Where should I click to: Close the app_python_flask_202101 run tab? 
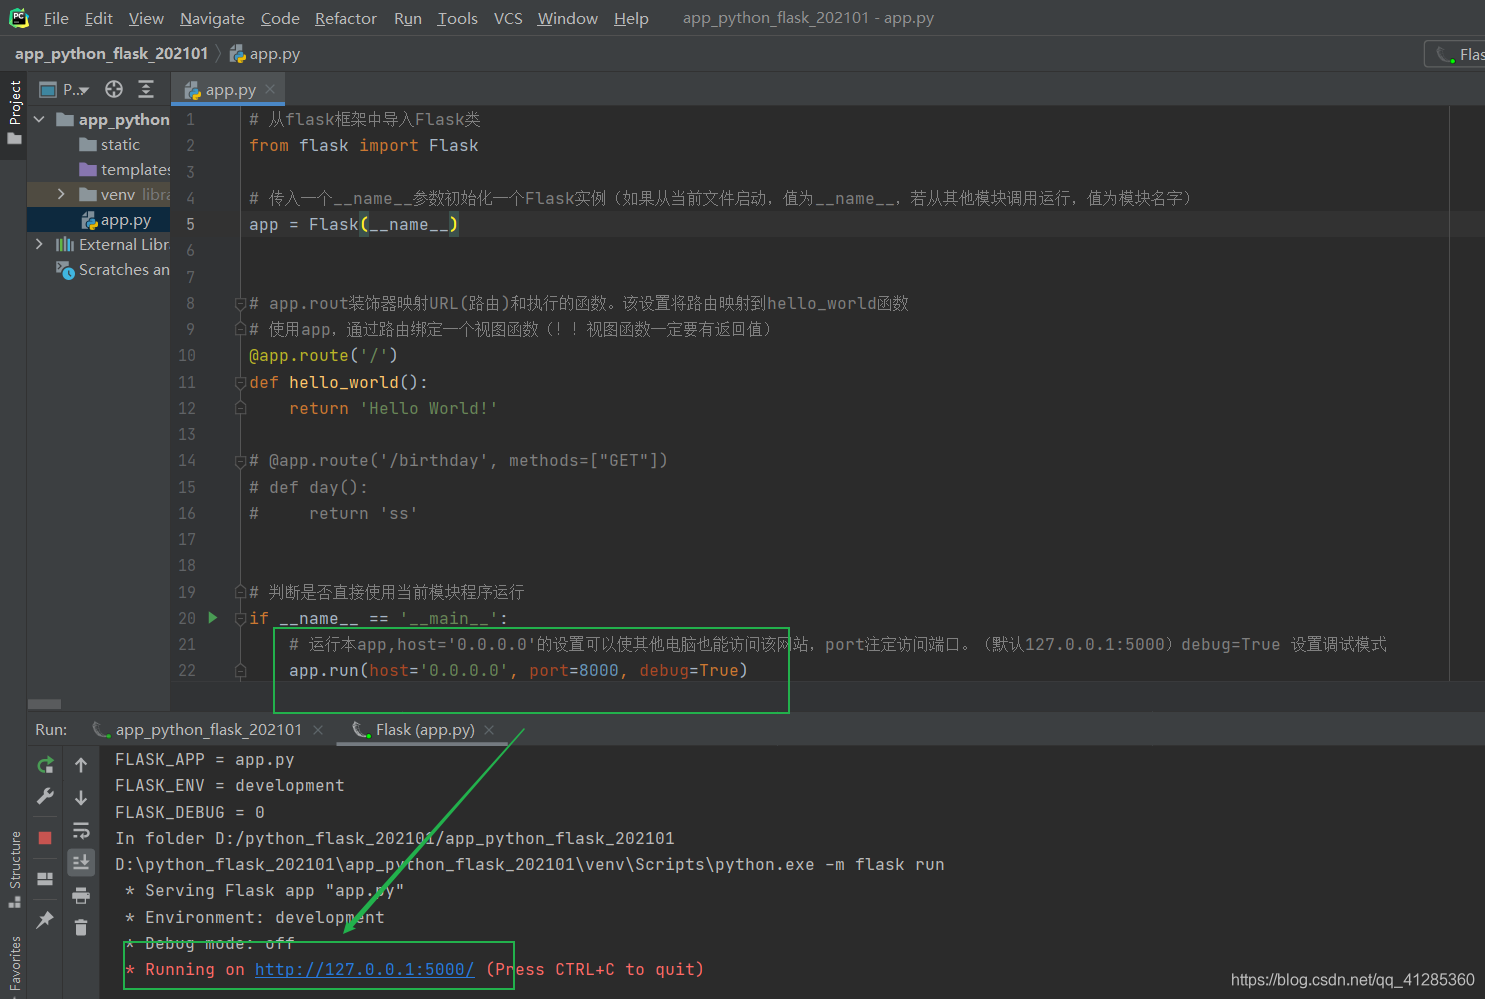point(318,730)
